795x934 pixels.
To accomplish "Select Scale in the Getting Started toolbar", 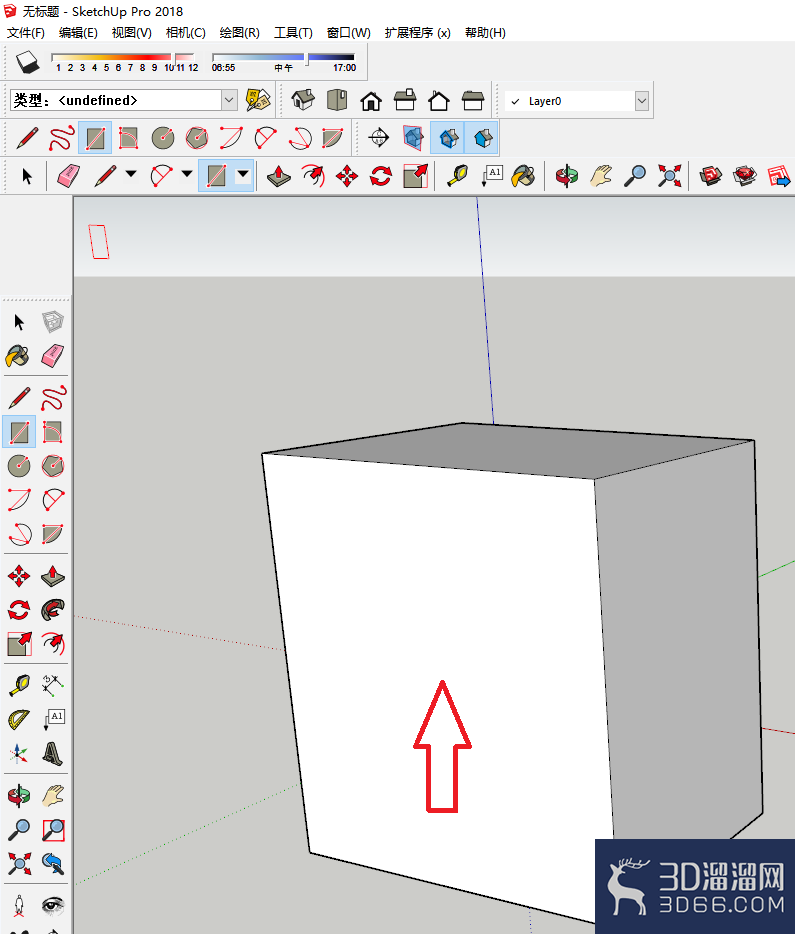I will click(415, 176).
